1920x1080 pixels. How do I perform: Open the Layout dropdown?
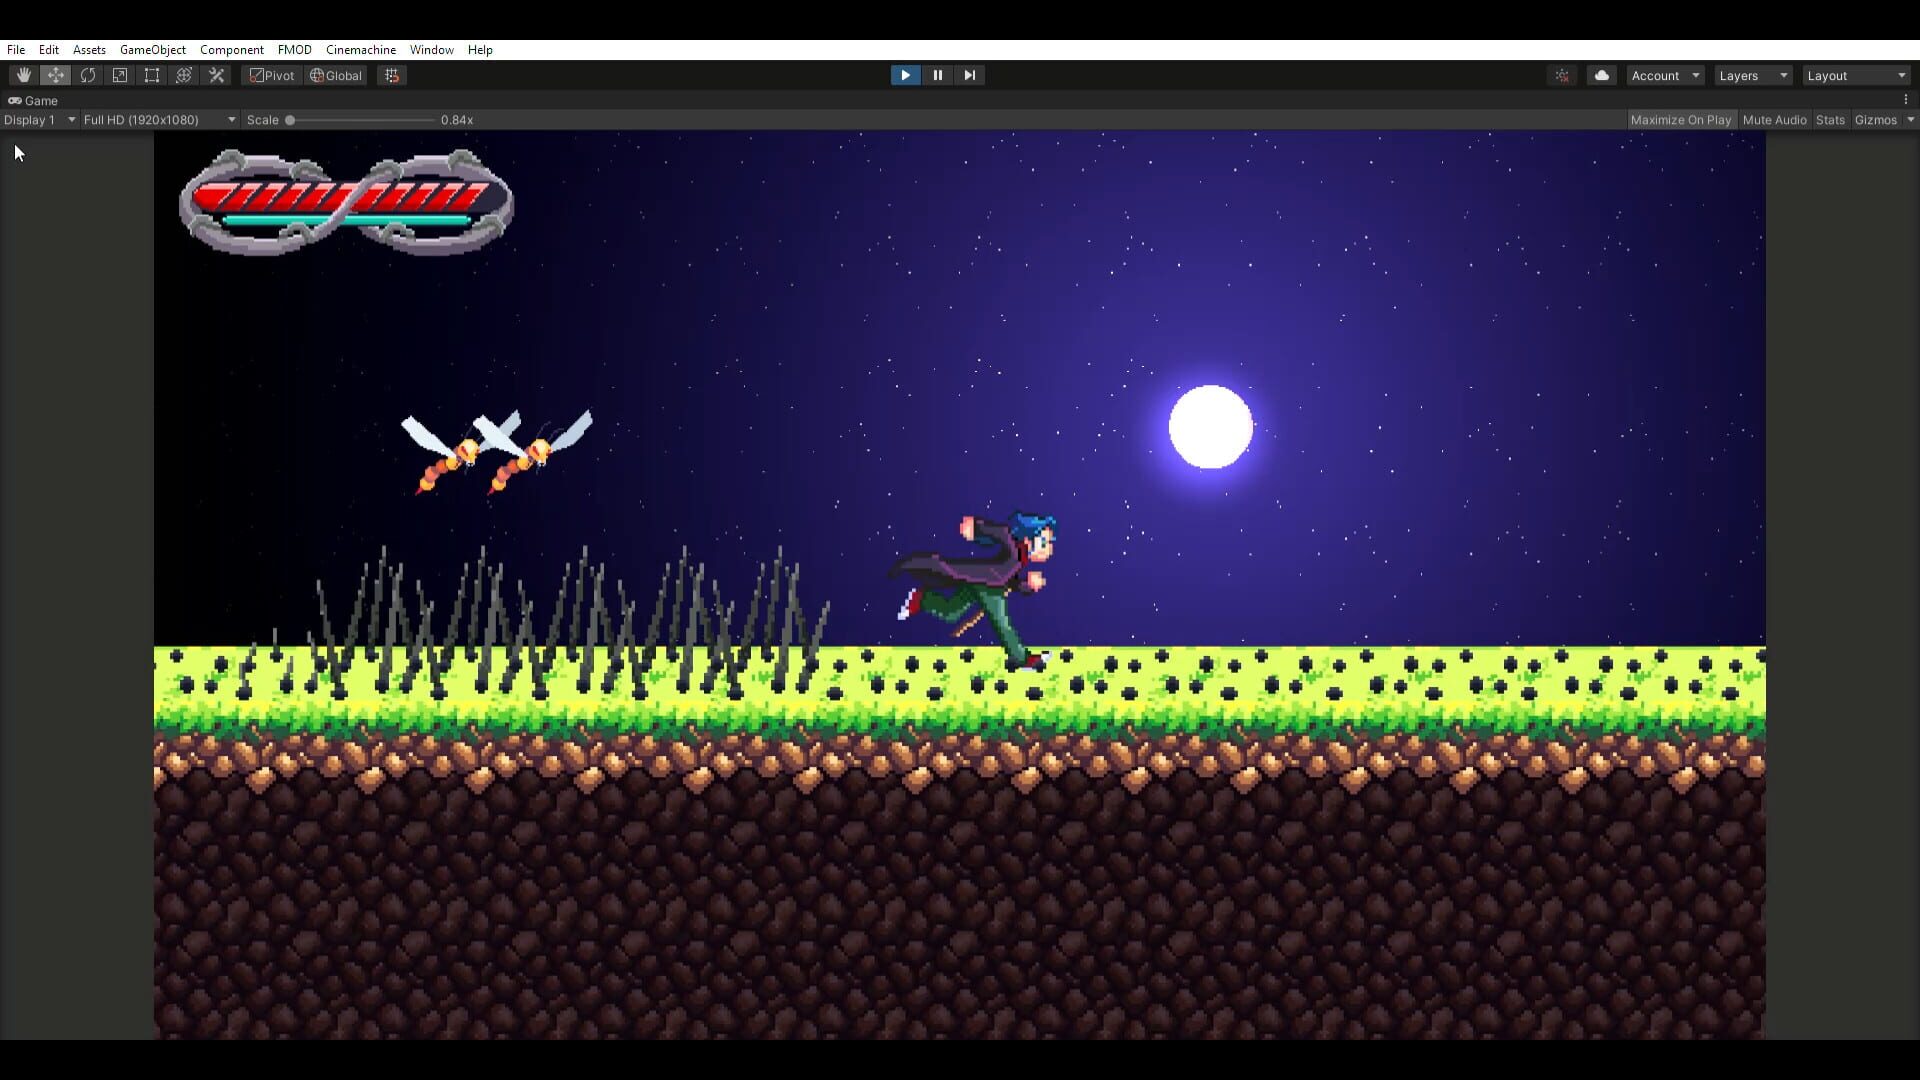tap(1855, 75)
